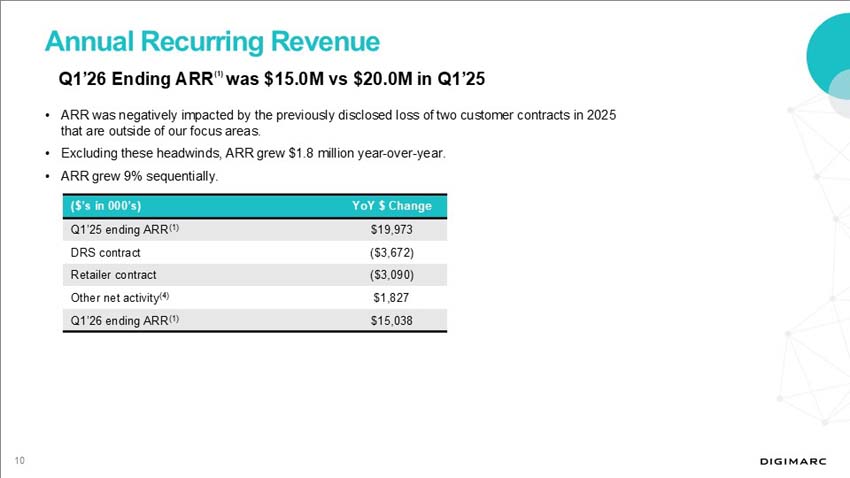Click the '($3,672)' value cell
The width and height of the screenshot is (850, 478).
point(391,253)
